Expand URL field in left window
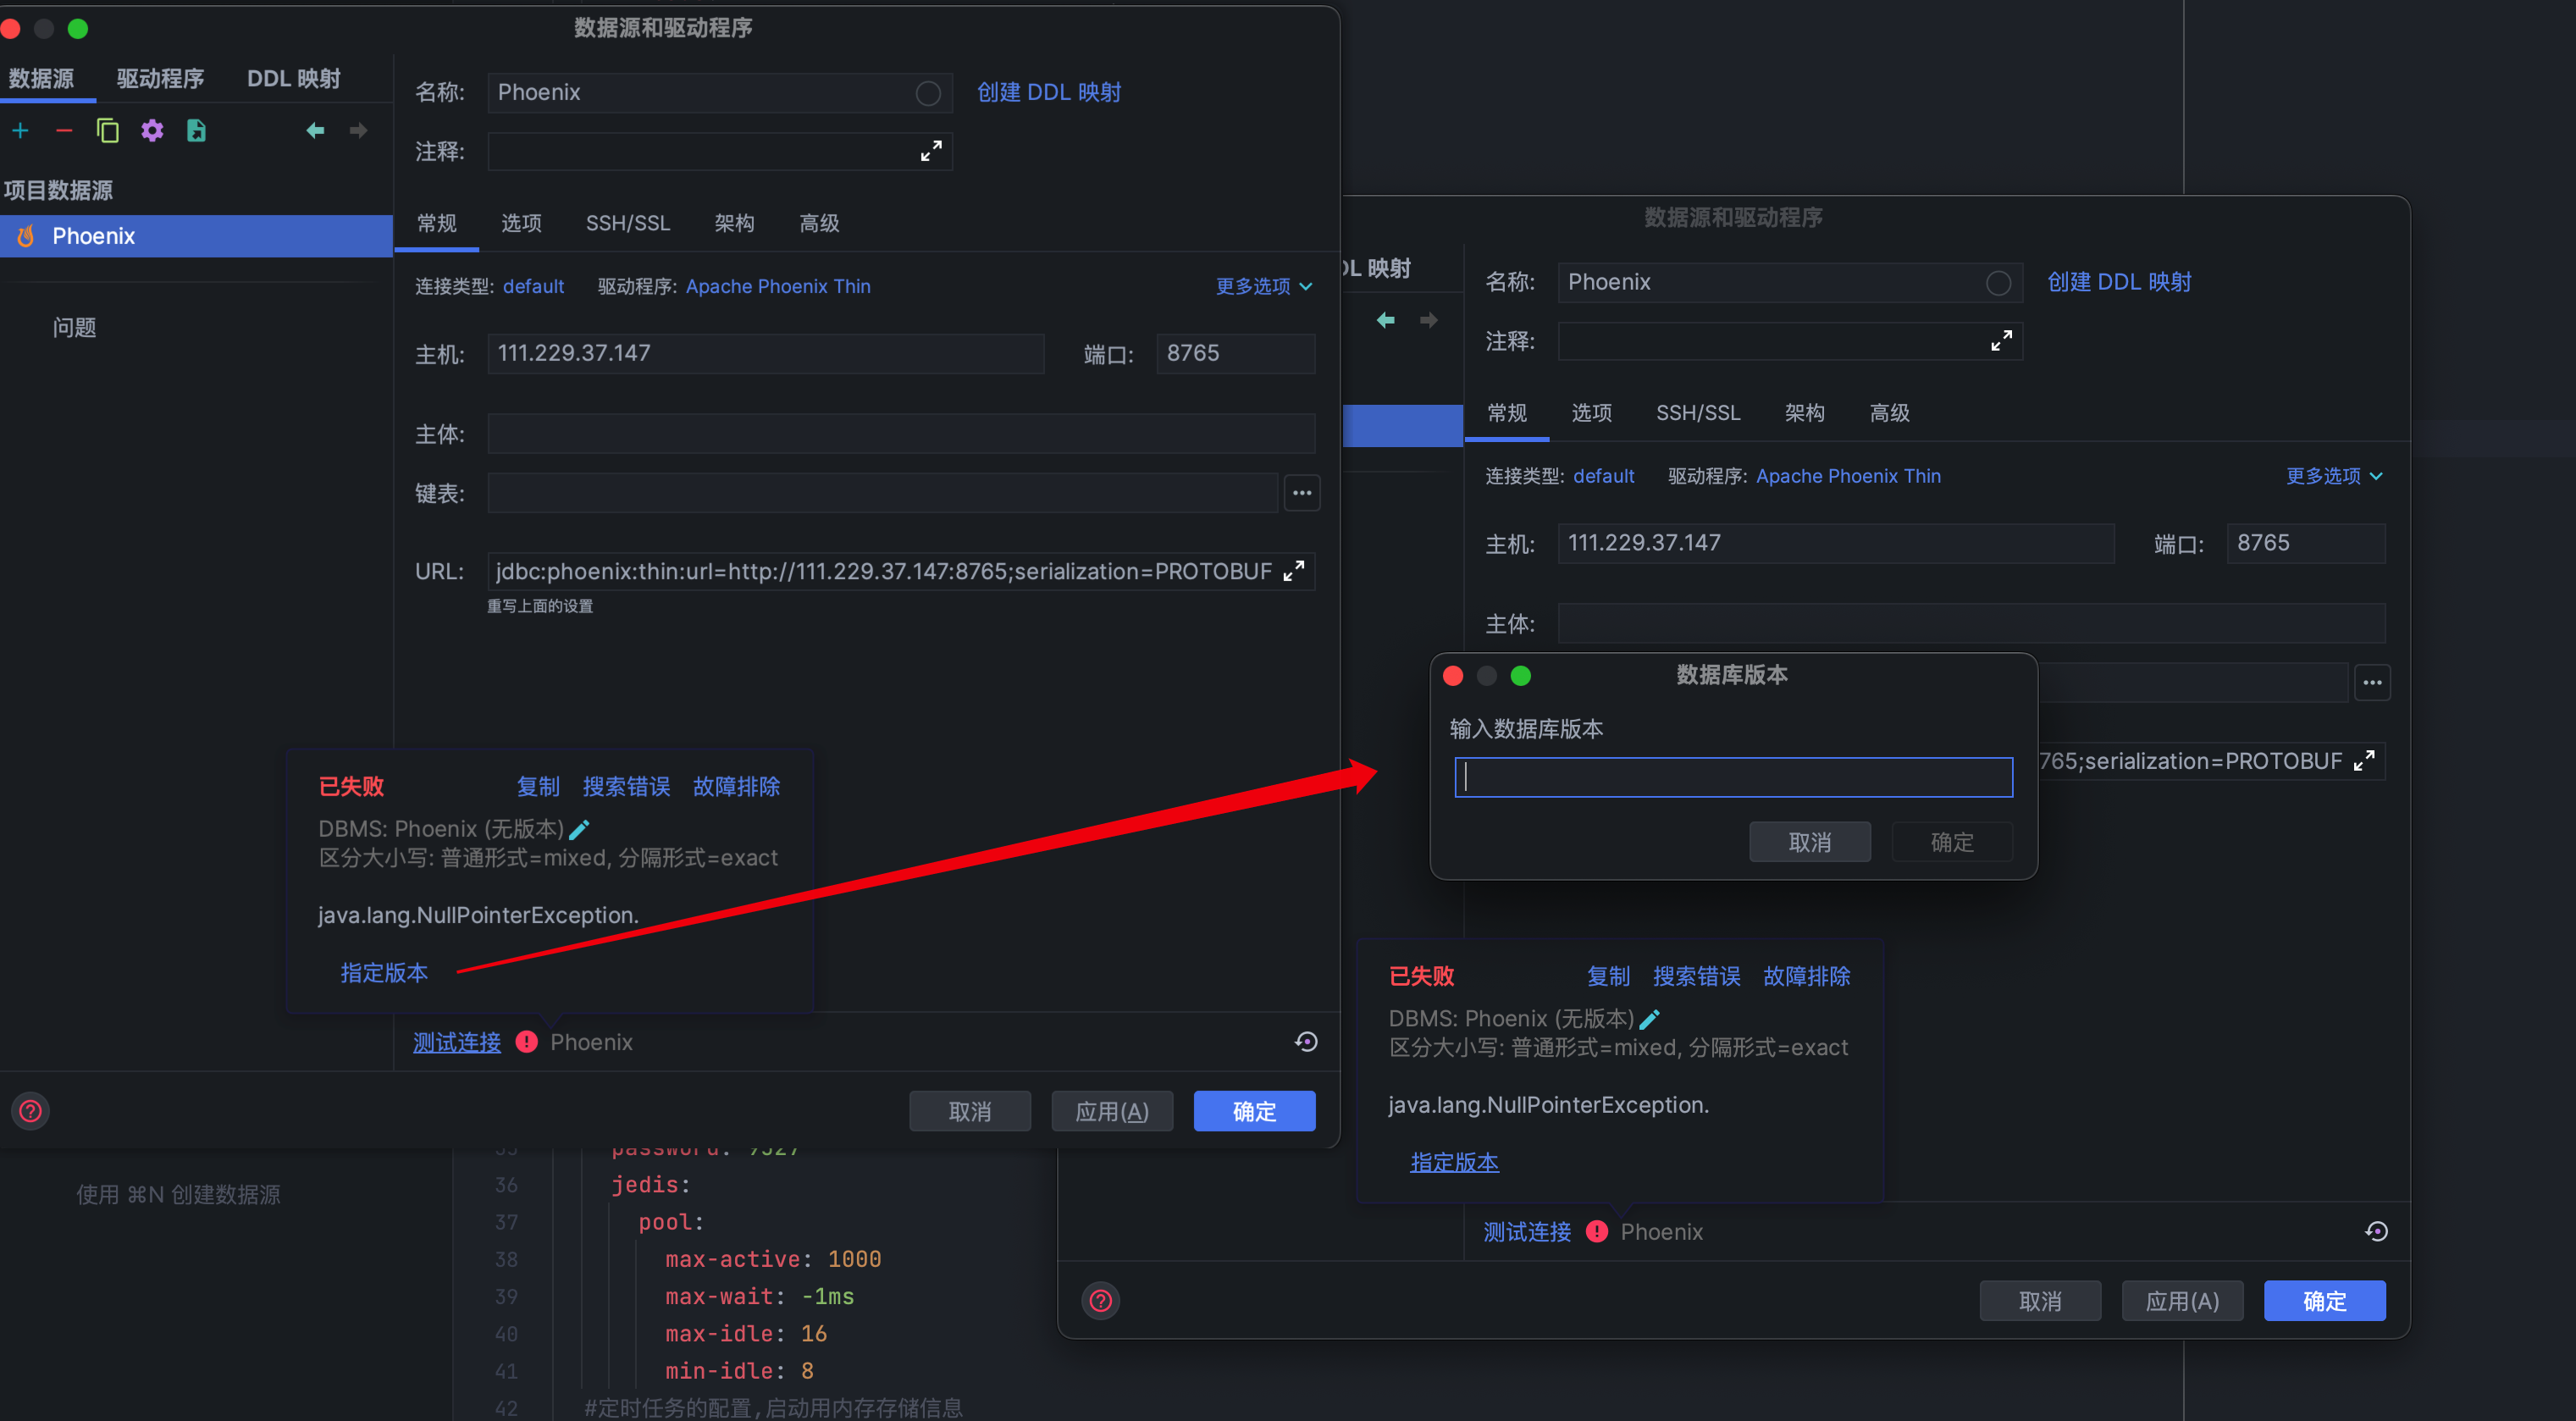Screen dimensions: 2576x1421 [1294, 571]
